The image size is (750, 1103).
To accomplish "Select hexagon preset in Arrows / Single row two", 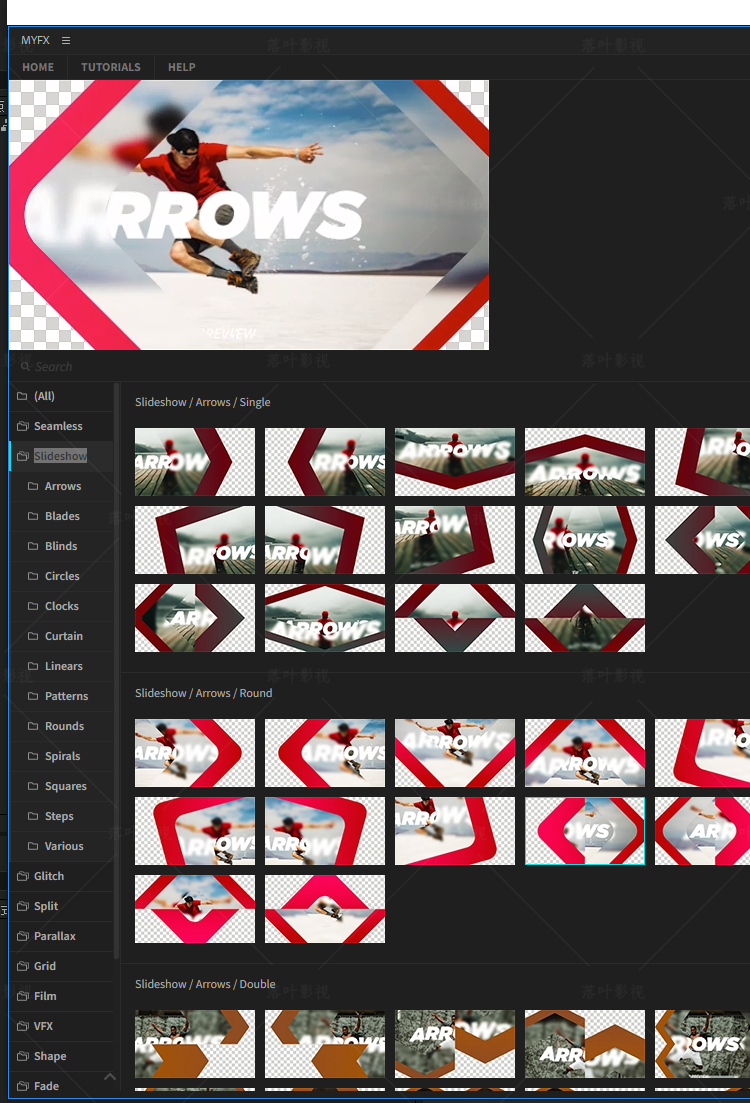I will pos(585,540).
